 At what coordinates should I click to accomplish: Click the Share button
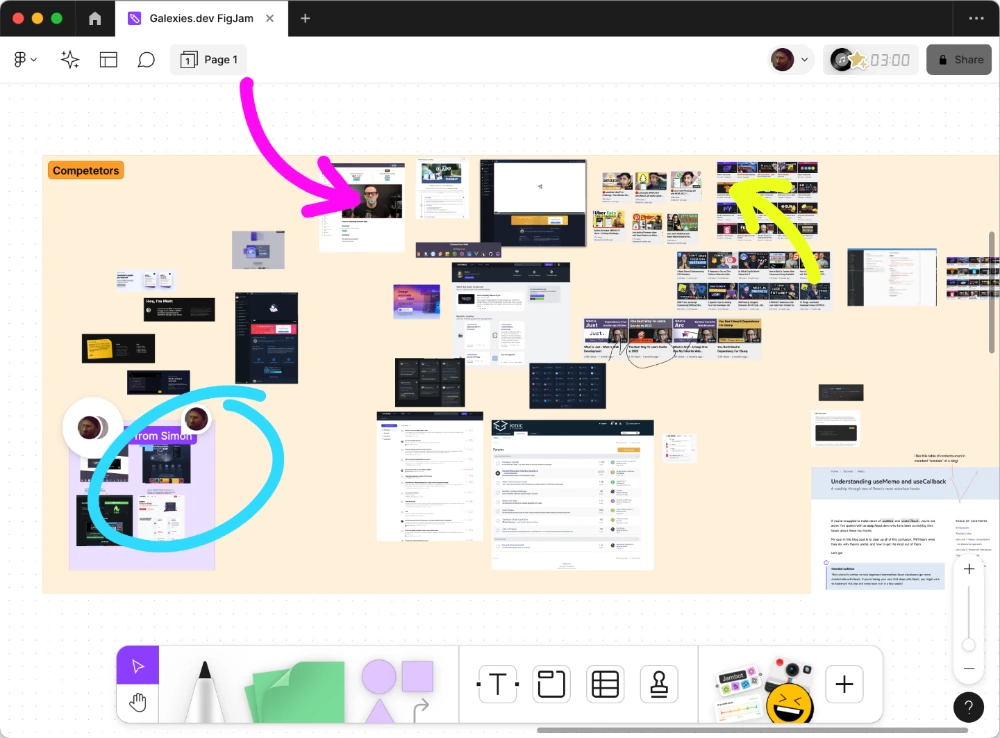coord(959,59)
